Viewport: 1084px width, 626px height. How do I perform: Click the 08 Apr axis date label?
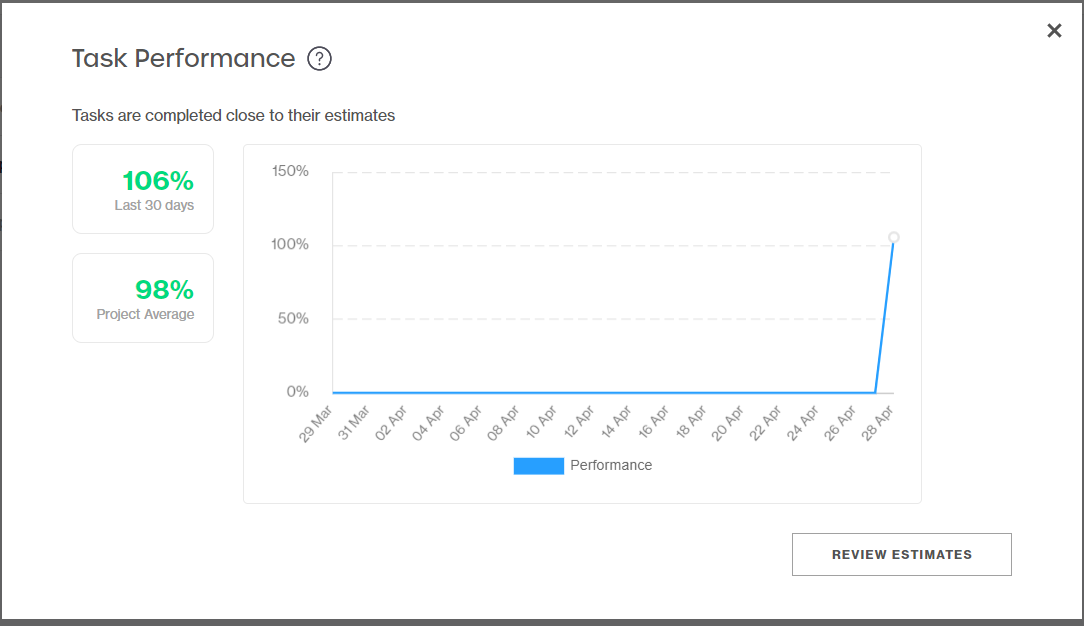pos(503,424)
